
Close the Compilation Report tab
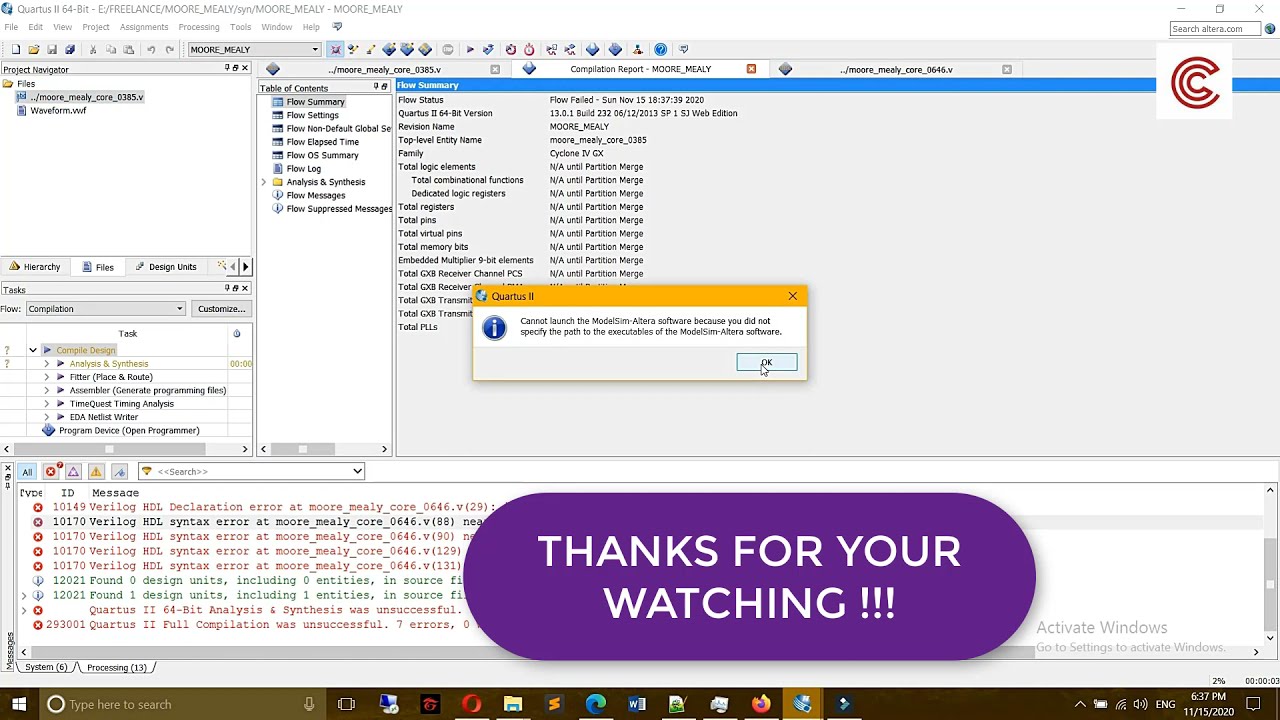click(x=751, y=69)
